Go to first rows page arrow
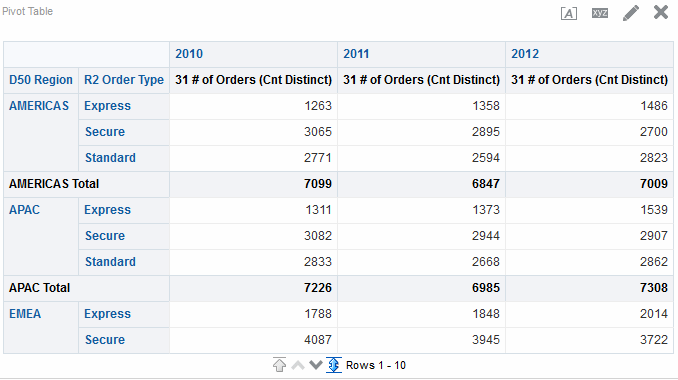678x380 pixels. pyautogui.click(x=279, y=365)
